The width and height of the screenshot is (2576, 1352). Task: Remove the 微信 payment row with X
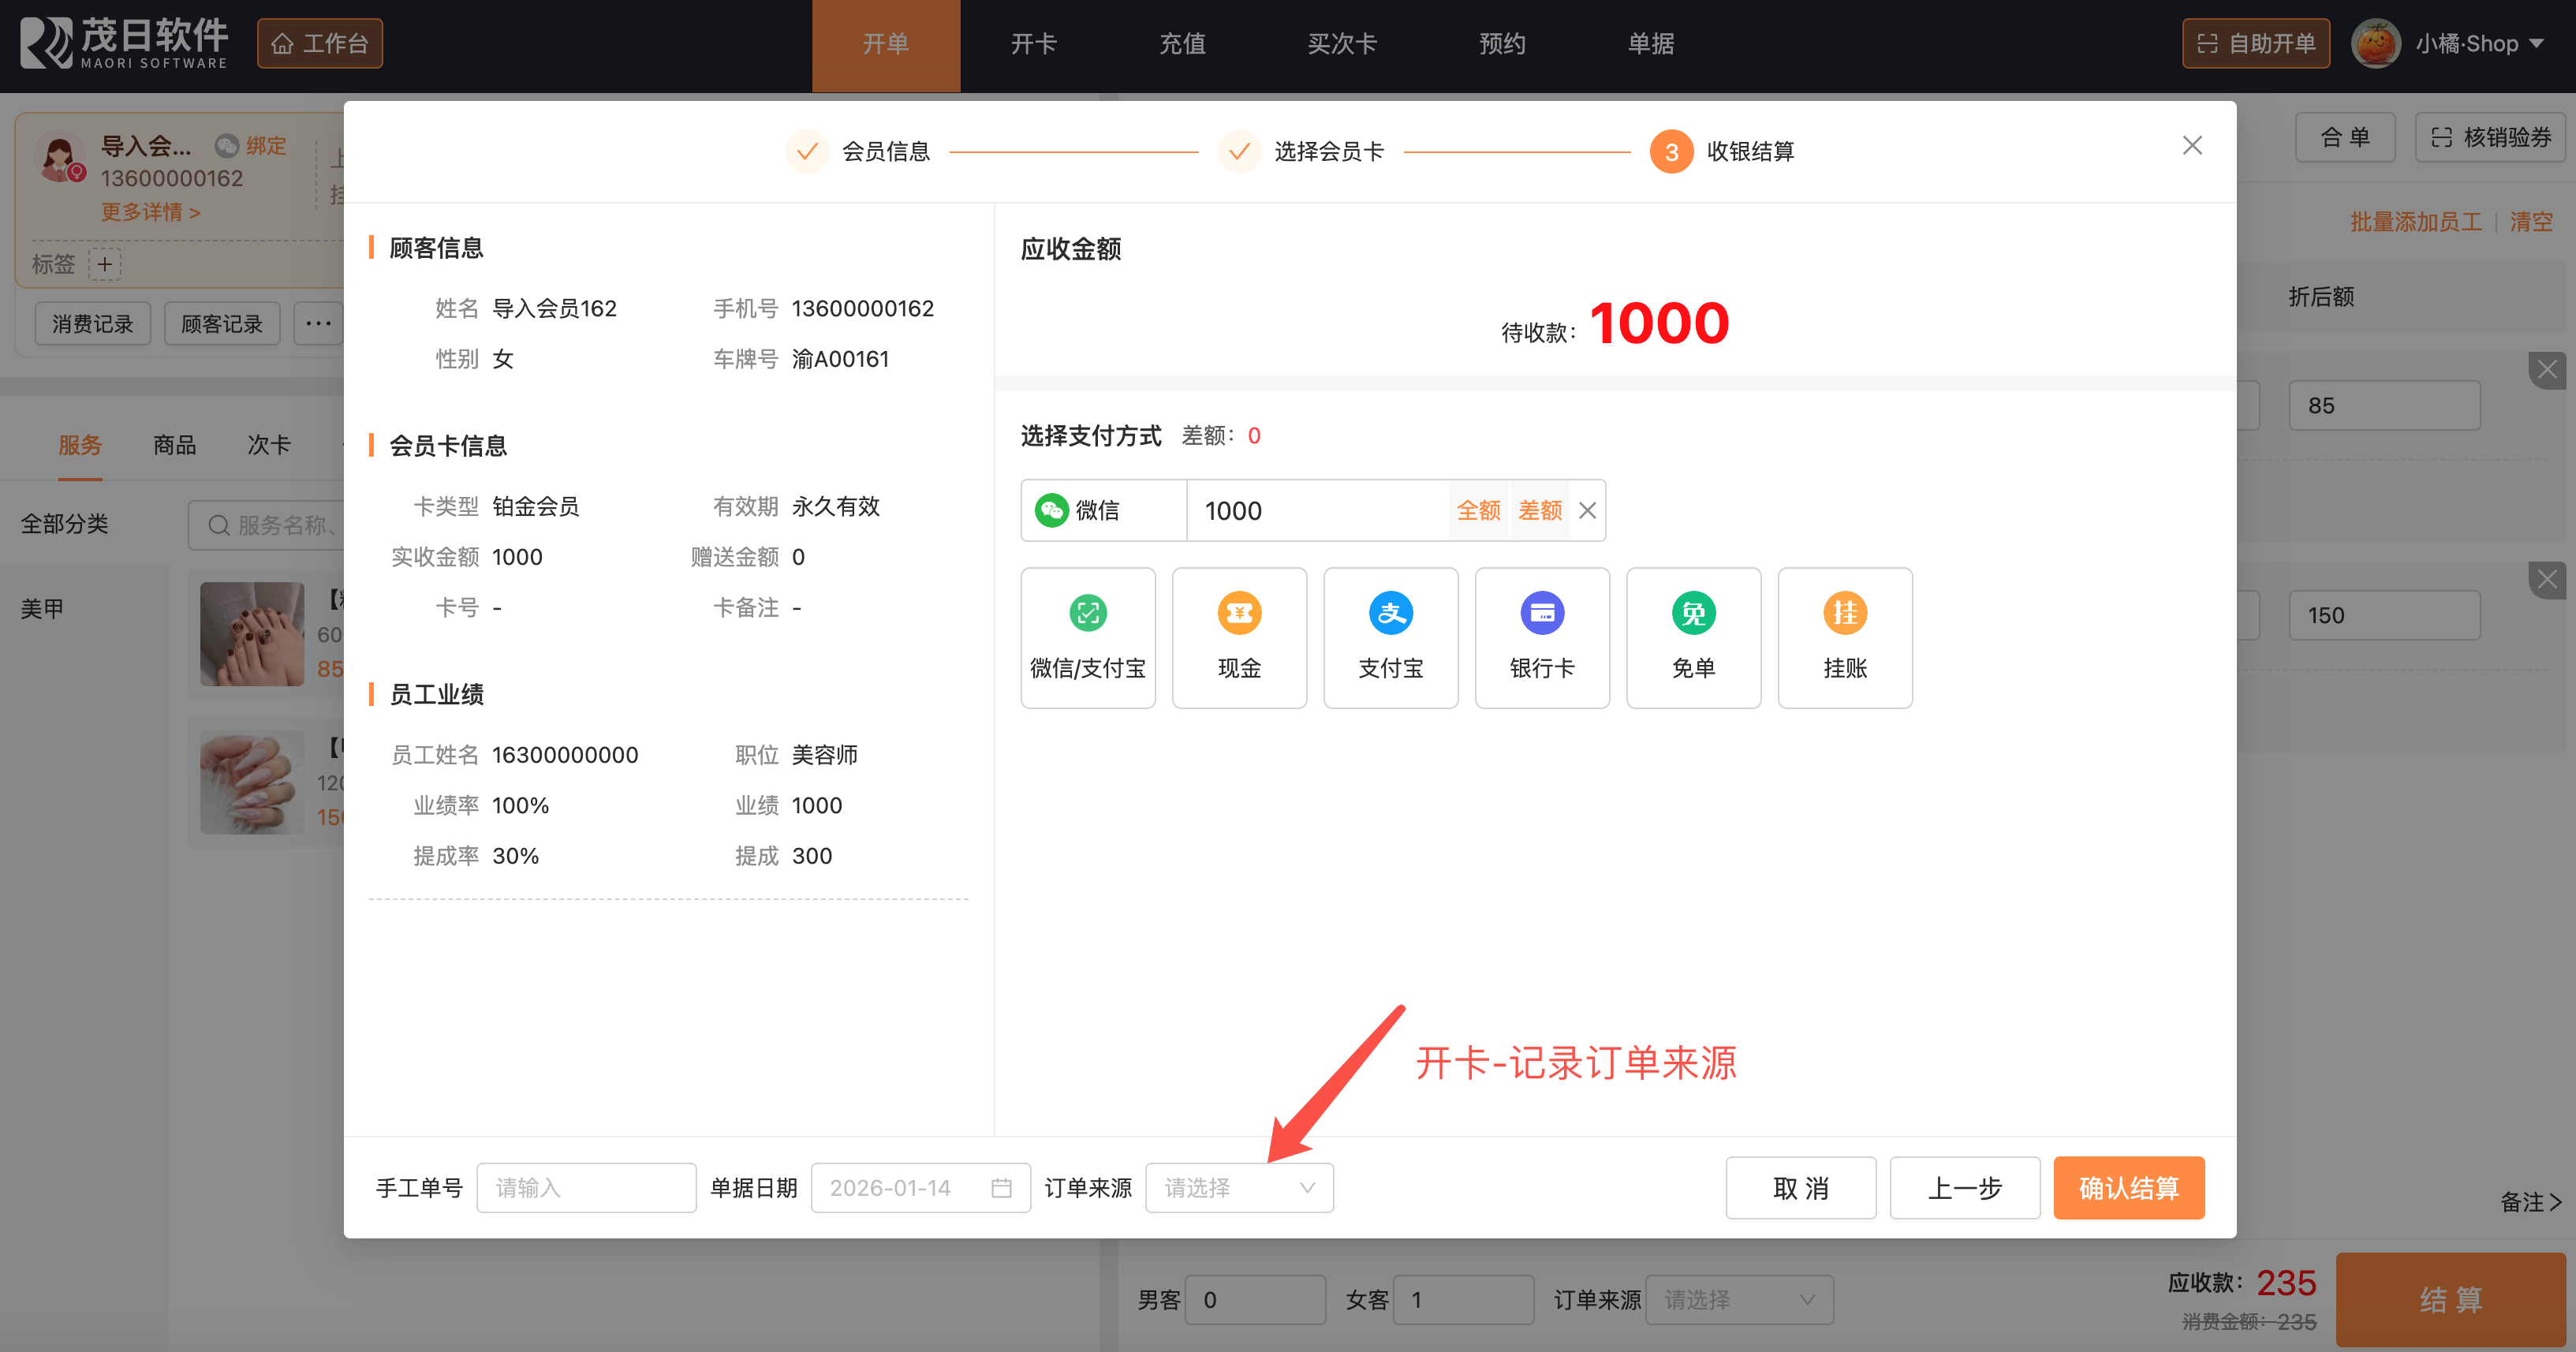click(1587, 511)
